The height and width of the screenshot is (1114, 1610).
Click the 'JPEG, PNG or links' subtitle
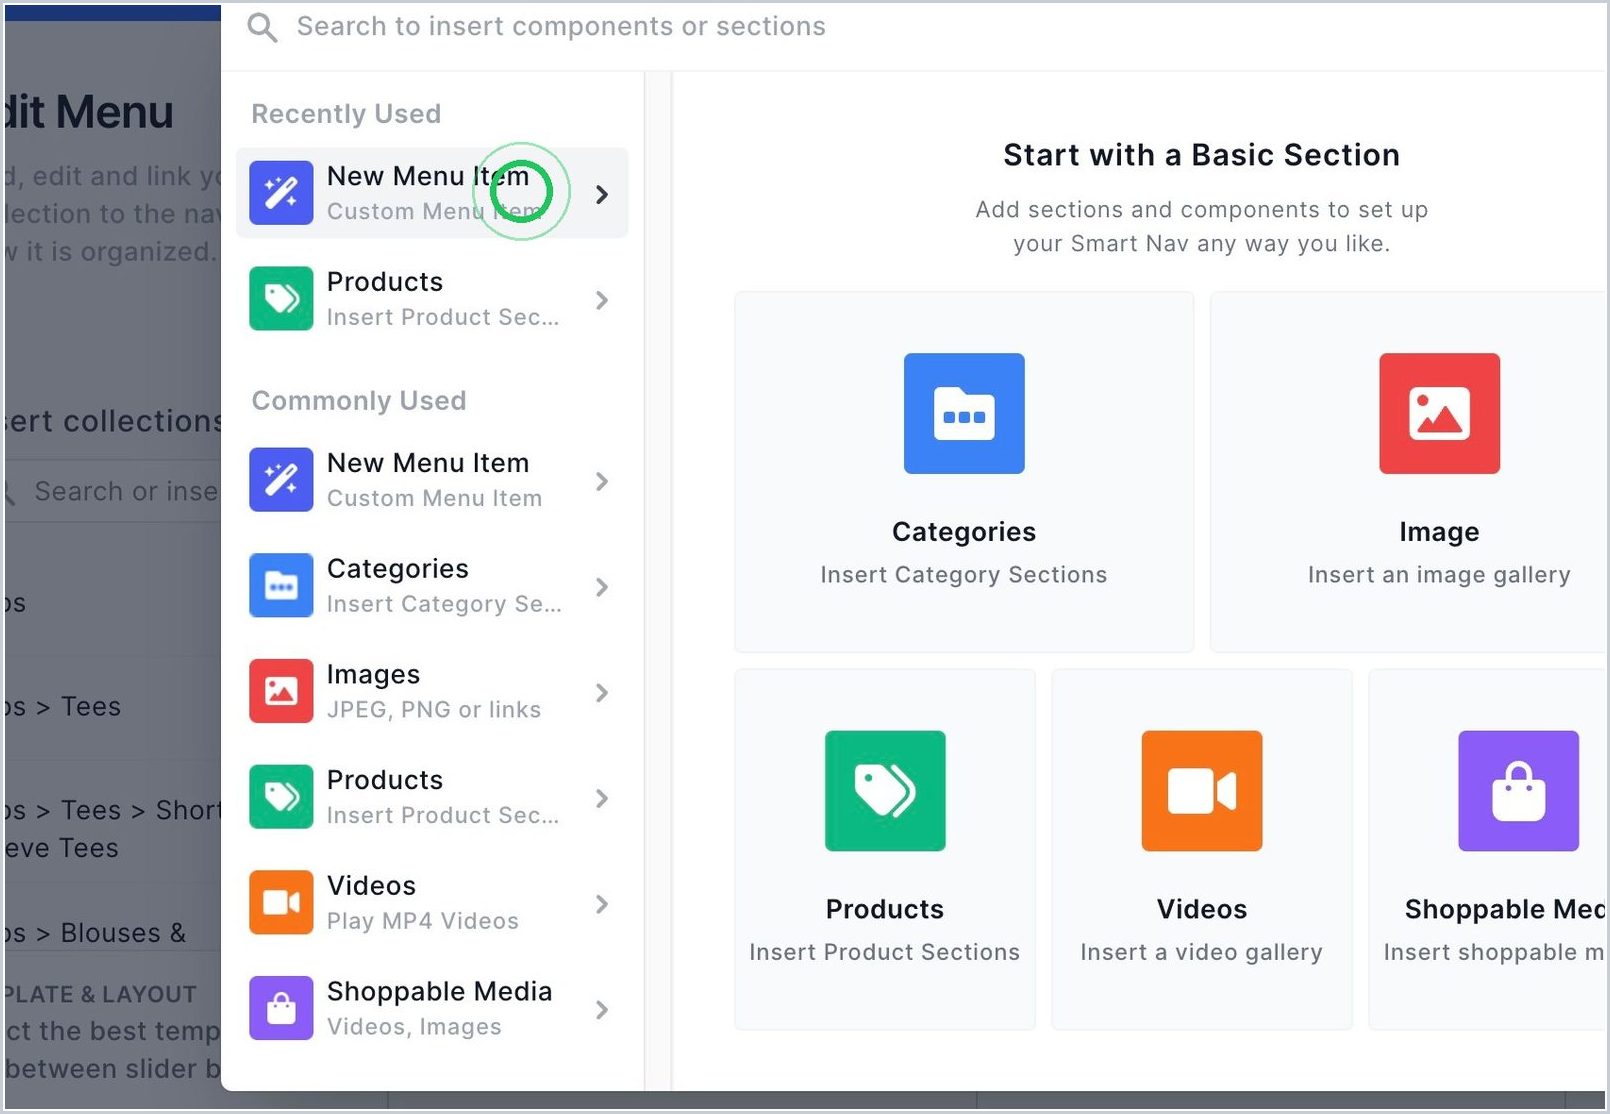pos(433,709)
